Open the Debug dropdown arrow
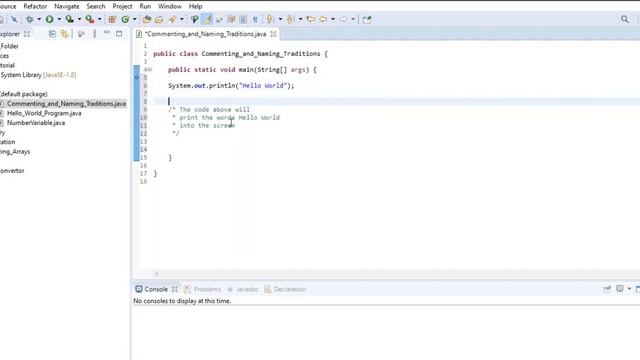The width and height of the screenshot is (640, 360). coord(39,19)
